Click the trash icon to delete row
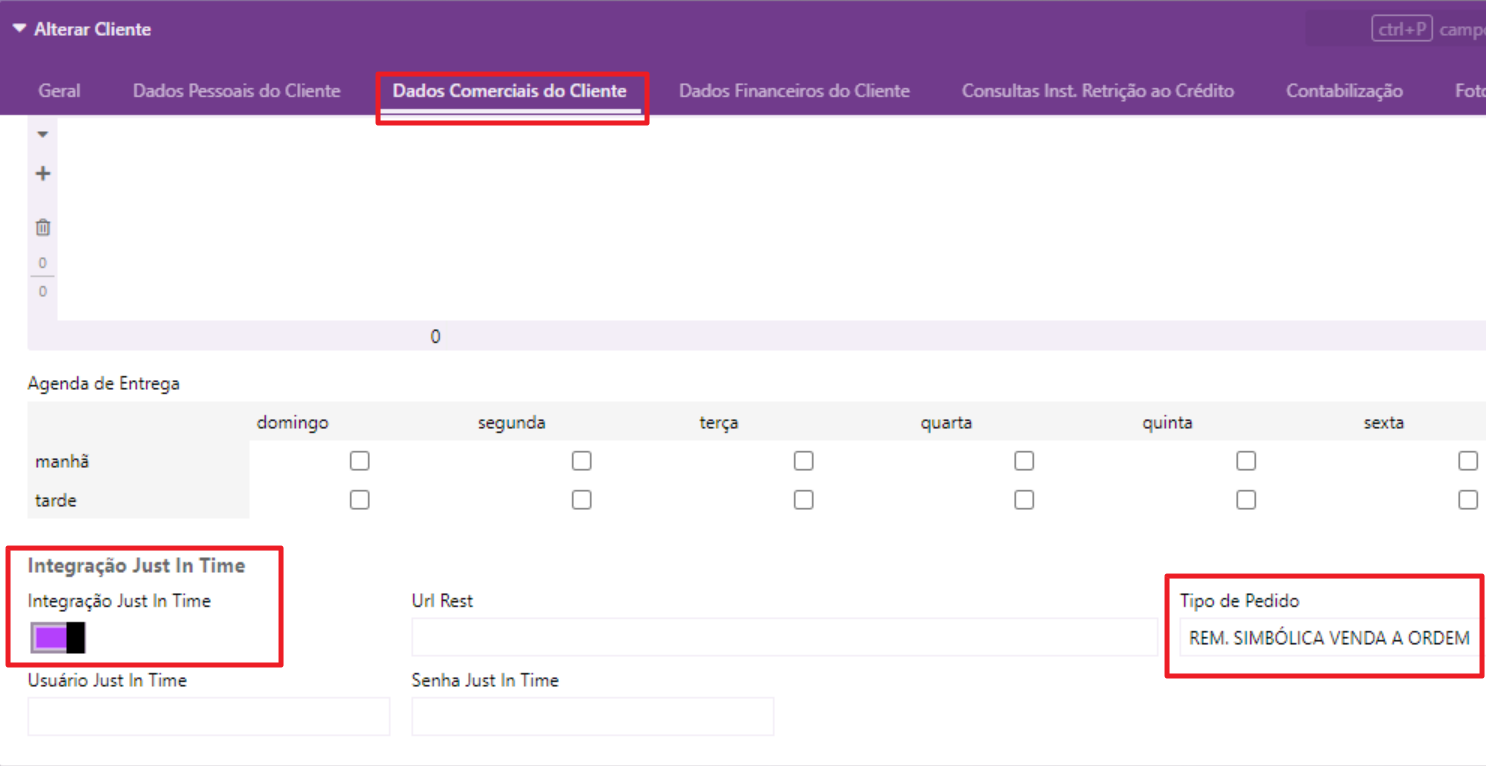 [43, 227]
